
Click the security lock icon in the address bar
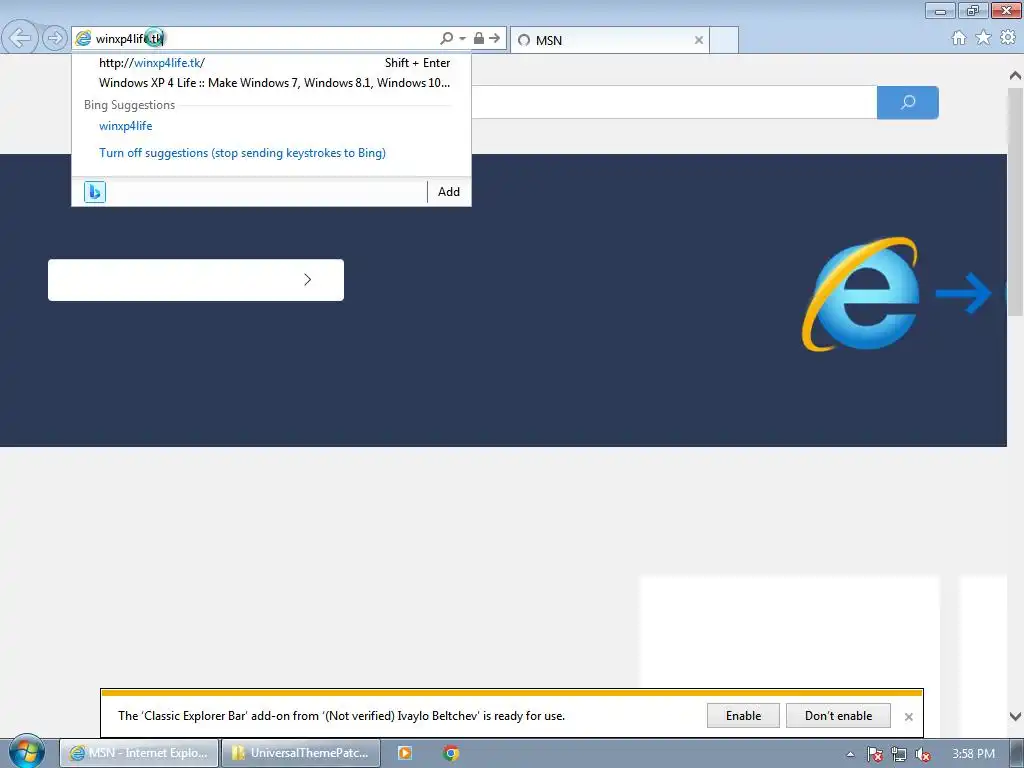point(479,39)
